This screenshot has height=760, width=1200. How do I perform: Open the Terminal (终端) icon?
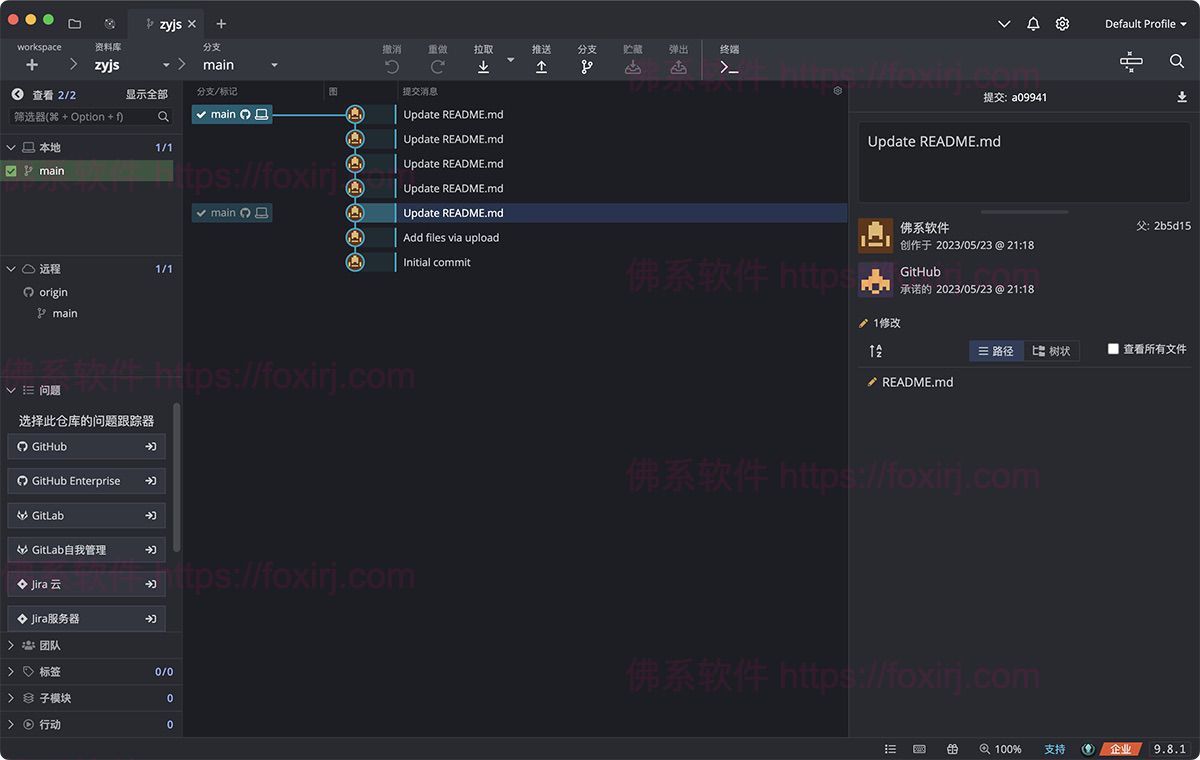pos(729,67)
